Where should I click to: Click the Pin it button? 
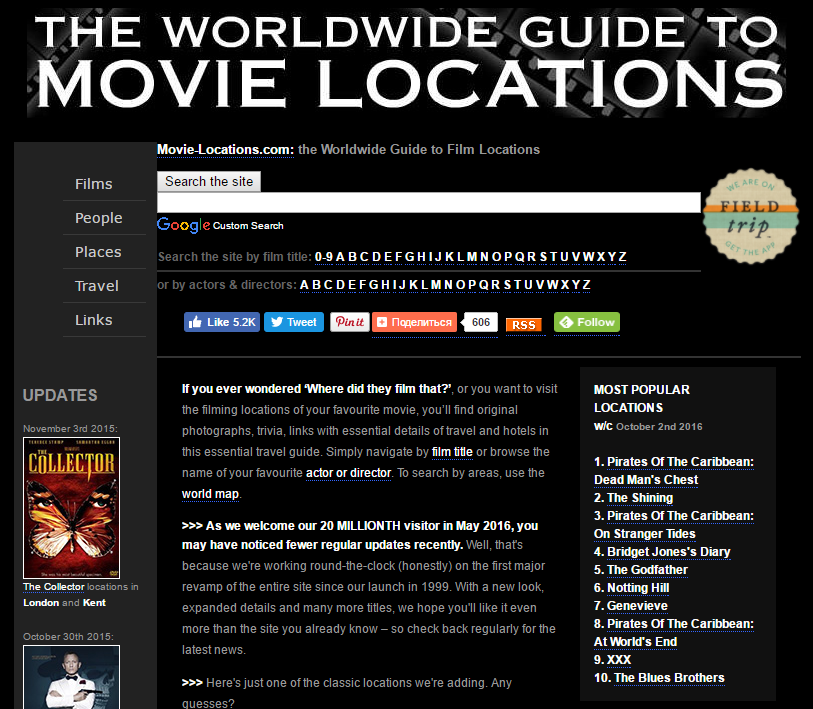349,322
